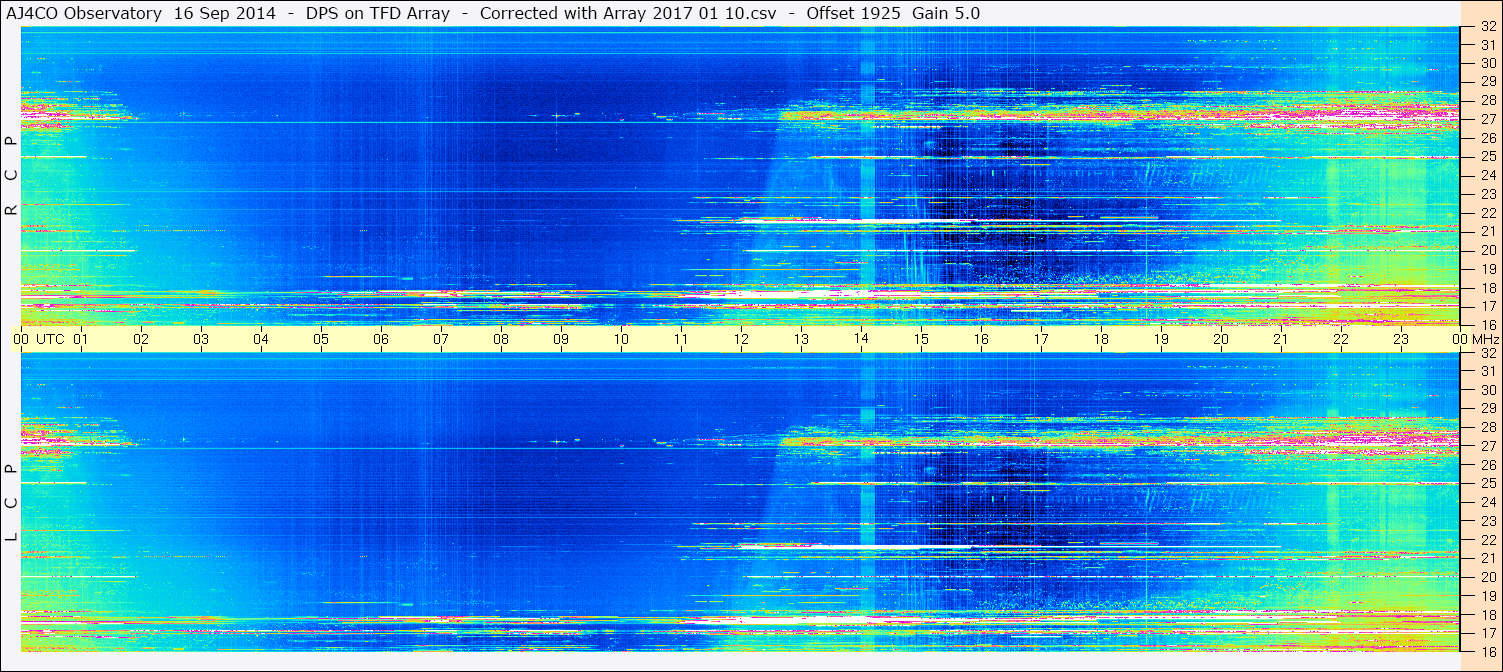Click the AJ4CO Observatory title text
The image size is (1503, 672).
pos(84,13)
